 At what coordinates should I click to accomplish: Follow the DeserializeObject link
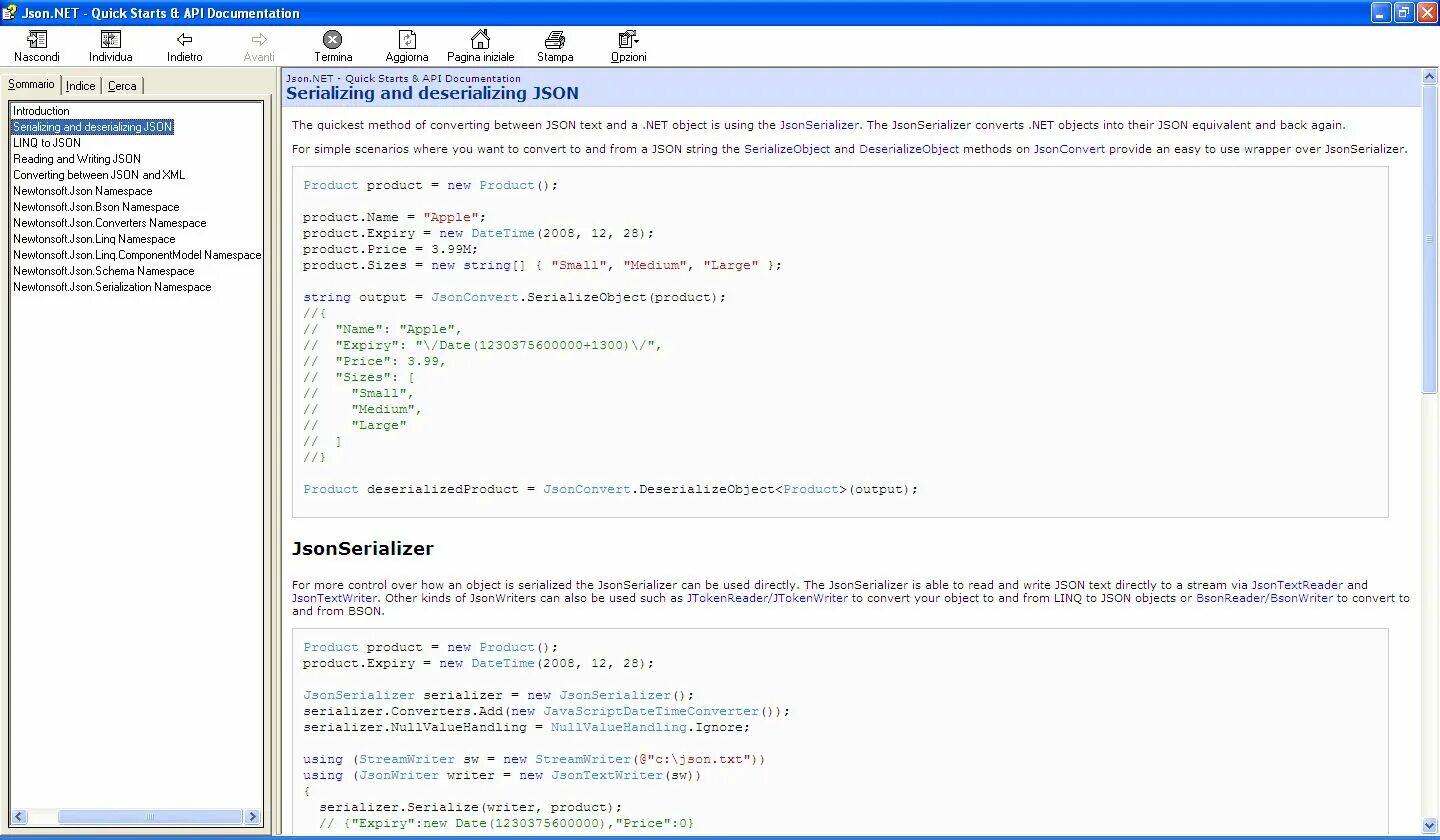point(909,149)
